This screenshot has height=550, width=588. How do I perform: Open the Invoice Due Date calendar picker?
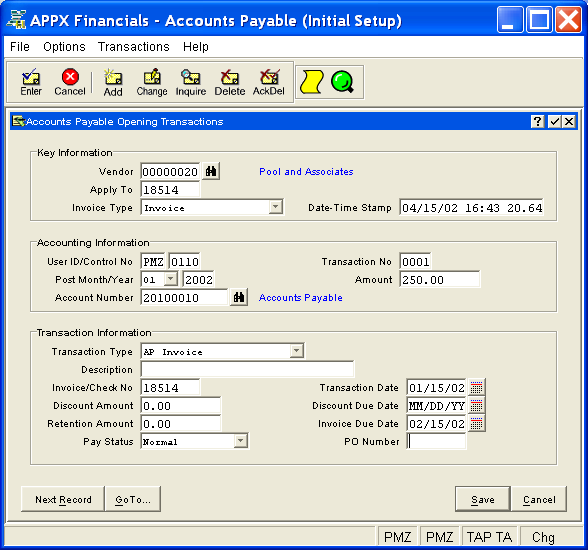tap(476, 423)
